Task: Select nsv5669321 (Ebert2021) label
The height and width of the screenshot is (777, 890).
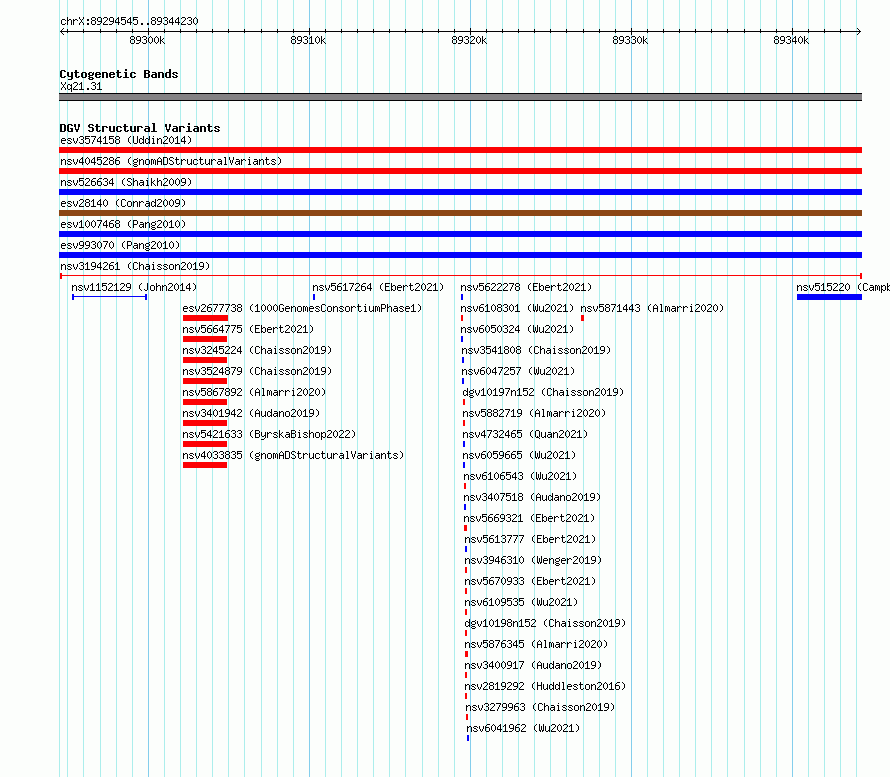Action: (530, 518)
